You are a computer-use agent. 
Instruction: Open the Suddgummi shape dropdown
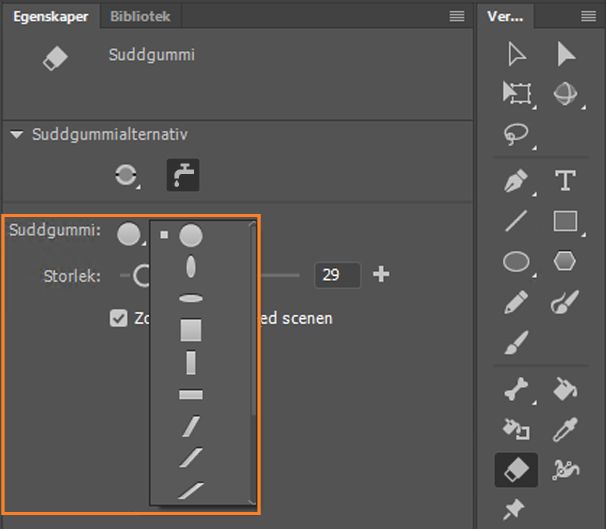click(x=129, y=234)
